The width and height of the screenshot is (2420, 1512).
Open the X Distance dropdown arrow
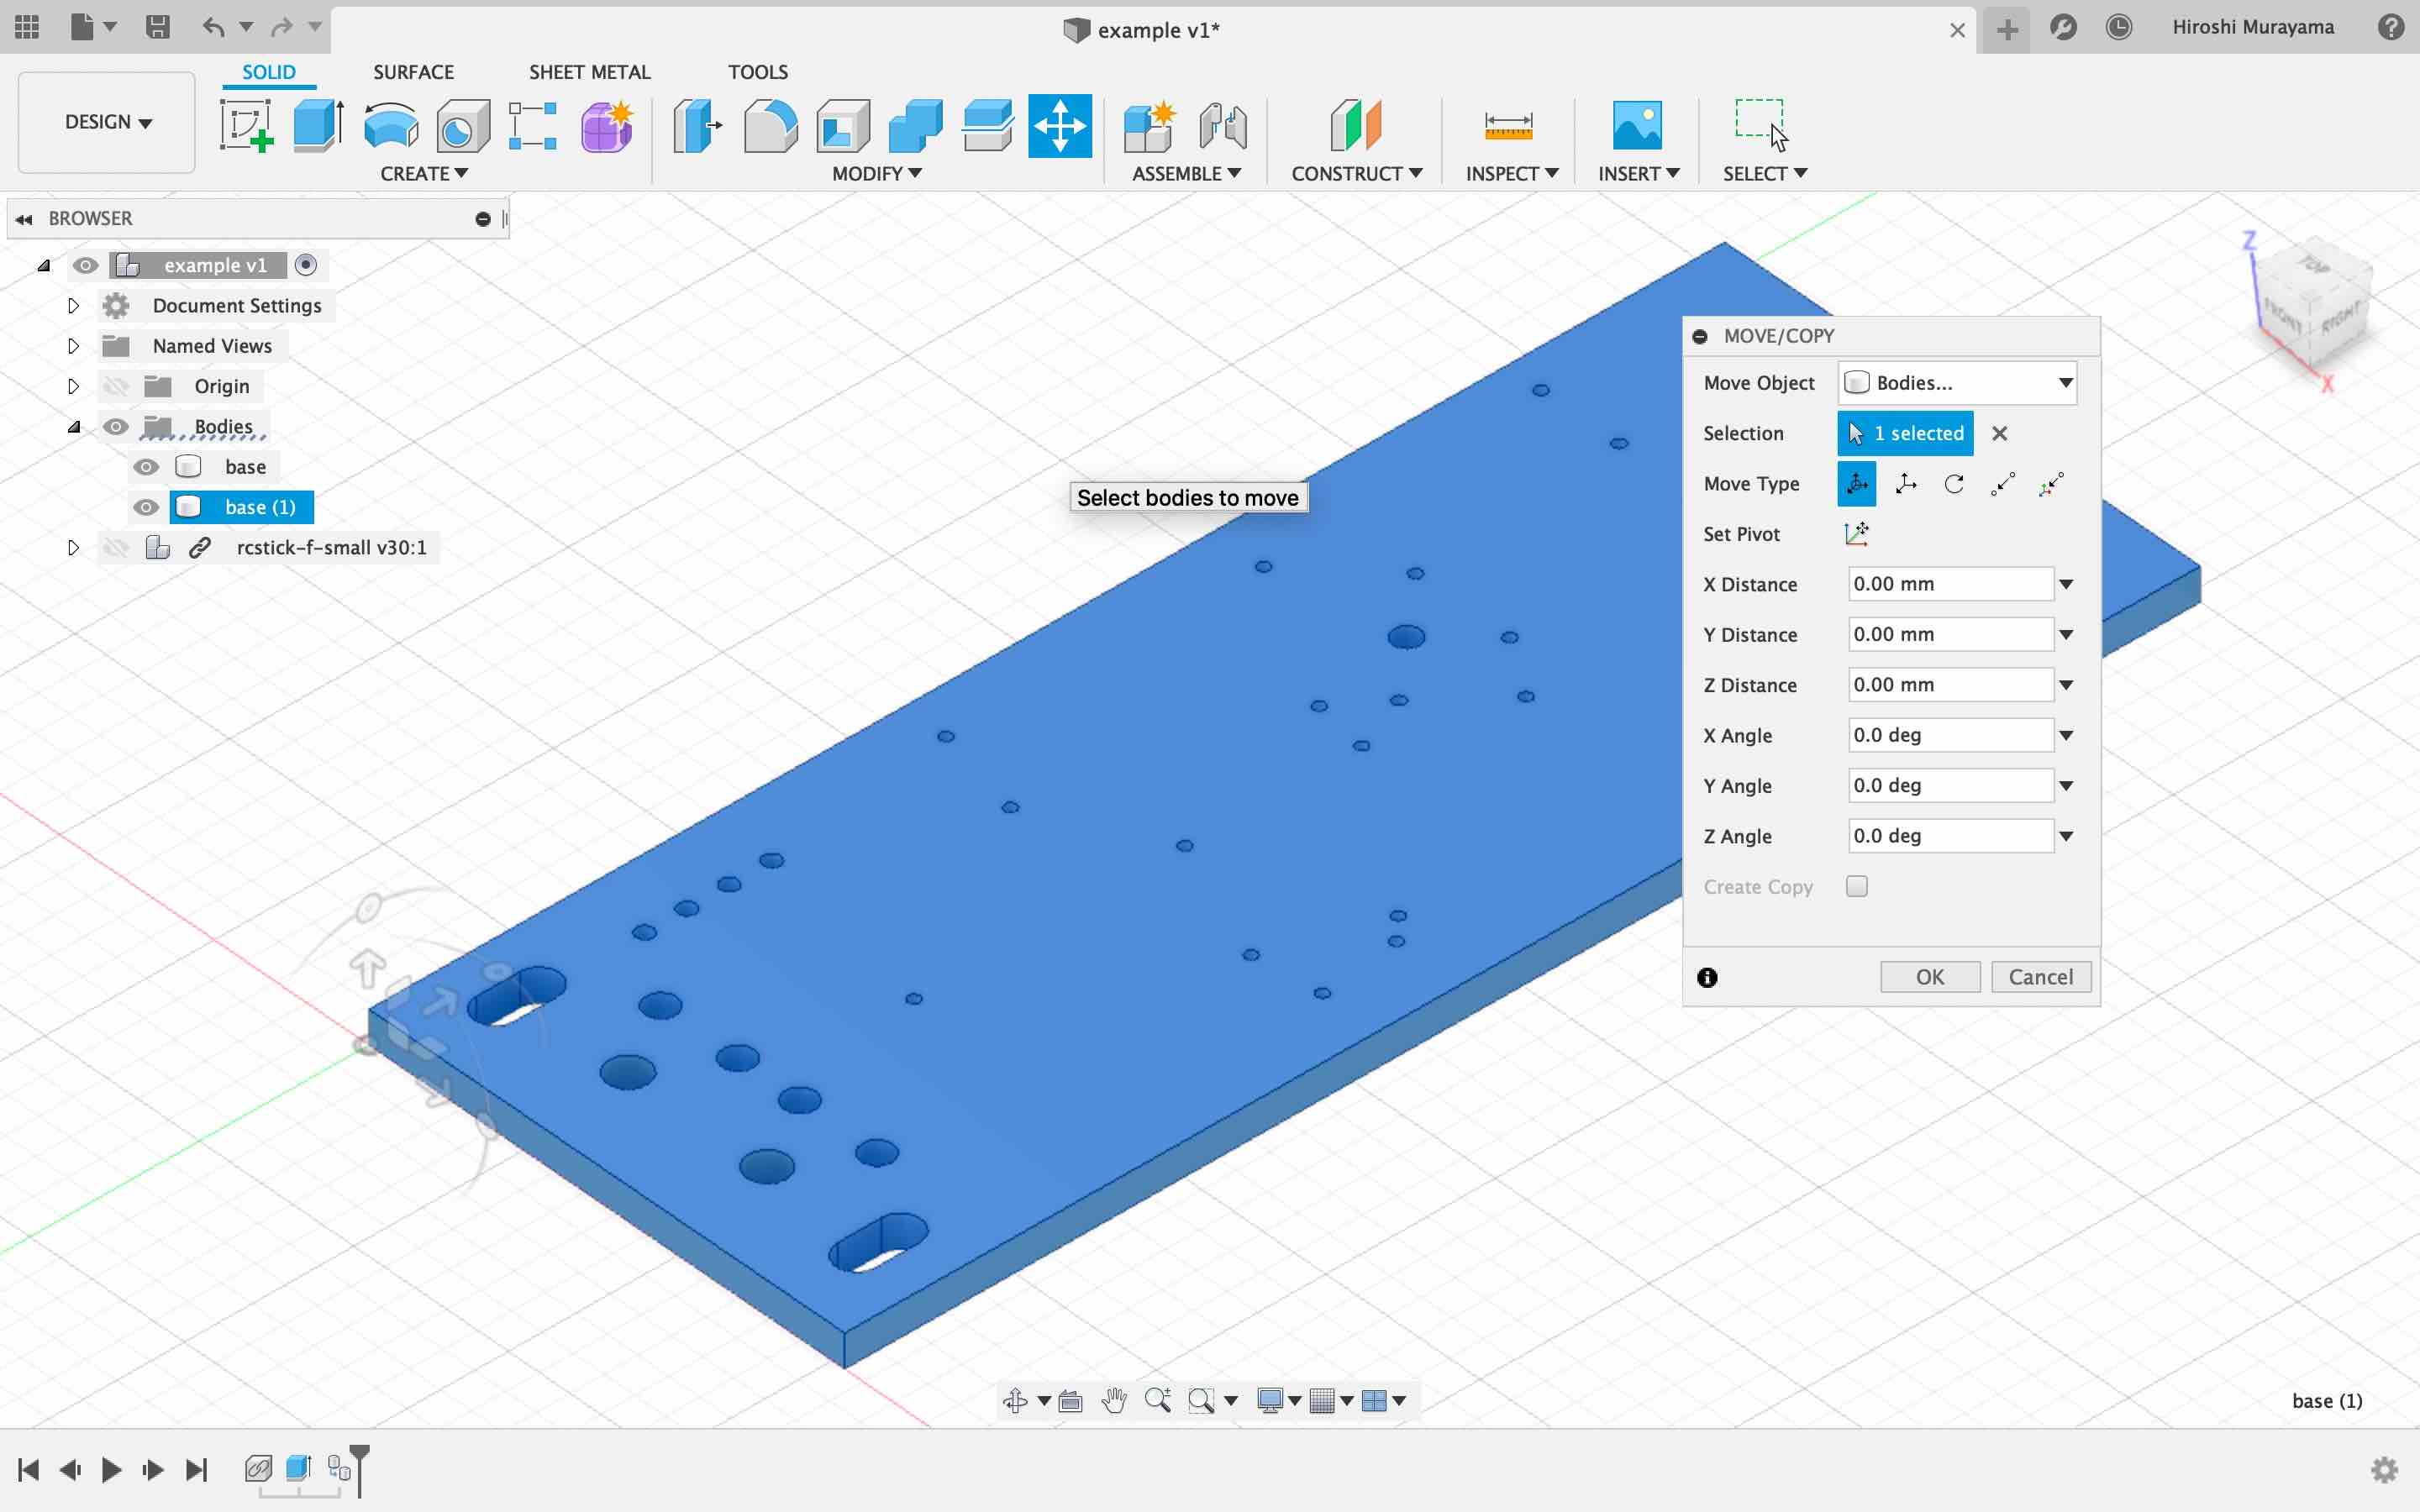click(2066, 584)
